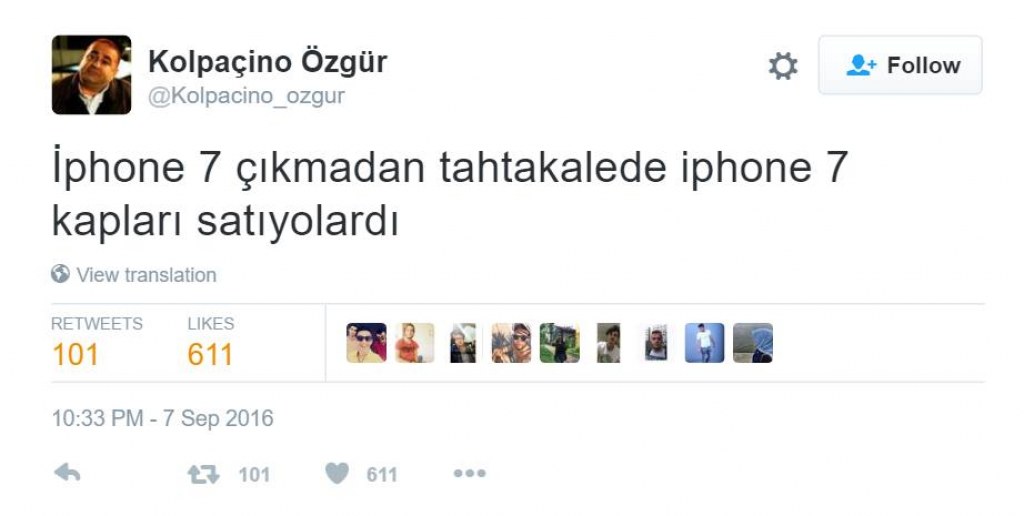The width and height of the screenshot is (1024, 516).
Task: Open second liker avatar in red shirt
Action: 415,343
